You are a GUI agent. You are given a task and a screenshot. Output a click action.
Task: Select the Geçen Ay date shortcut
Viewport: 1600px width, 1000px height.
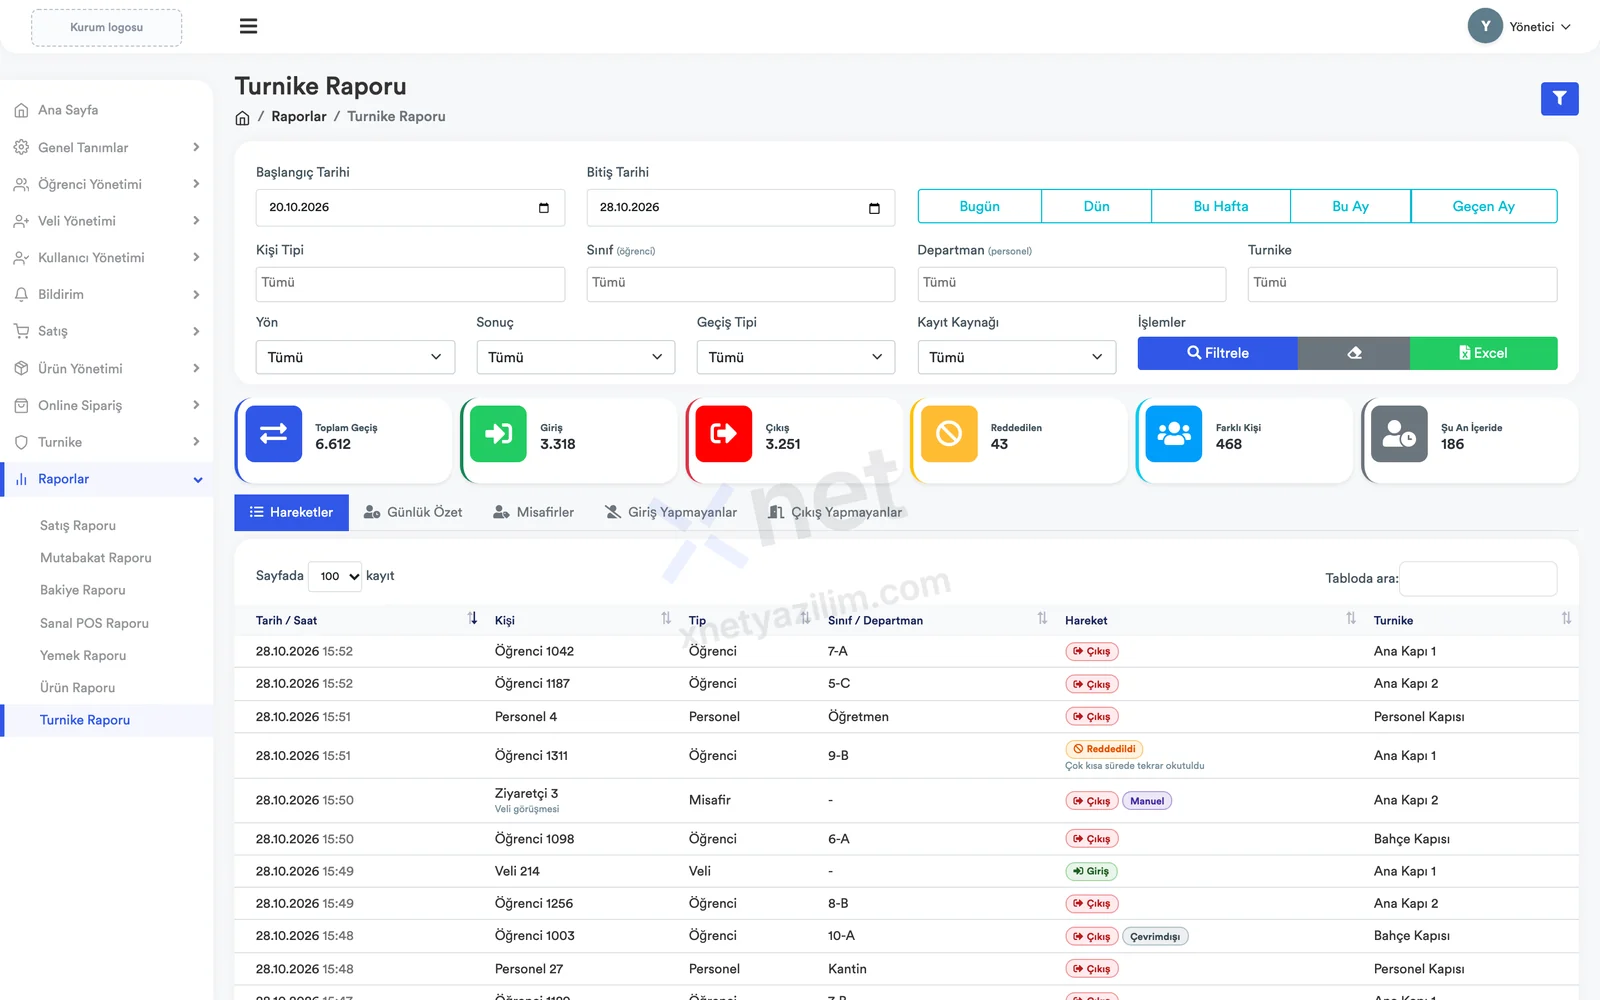pyautogui.click(x=1483, y=206)
